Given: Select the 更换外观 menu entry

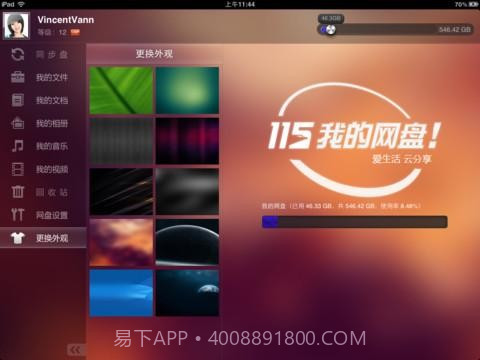Looking at the screenshot, I should tap(43, 238).
